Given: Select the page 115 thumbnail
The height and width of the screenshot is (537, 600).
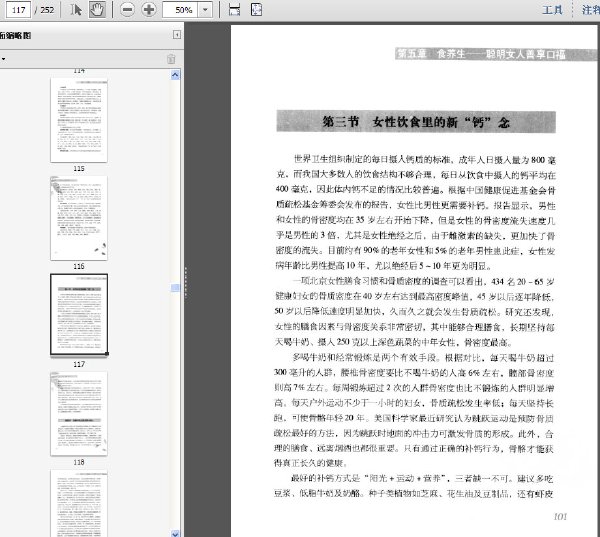Looking at the screenshot, I should 79,120.
